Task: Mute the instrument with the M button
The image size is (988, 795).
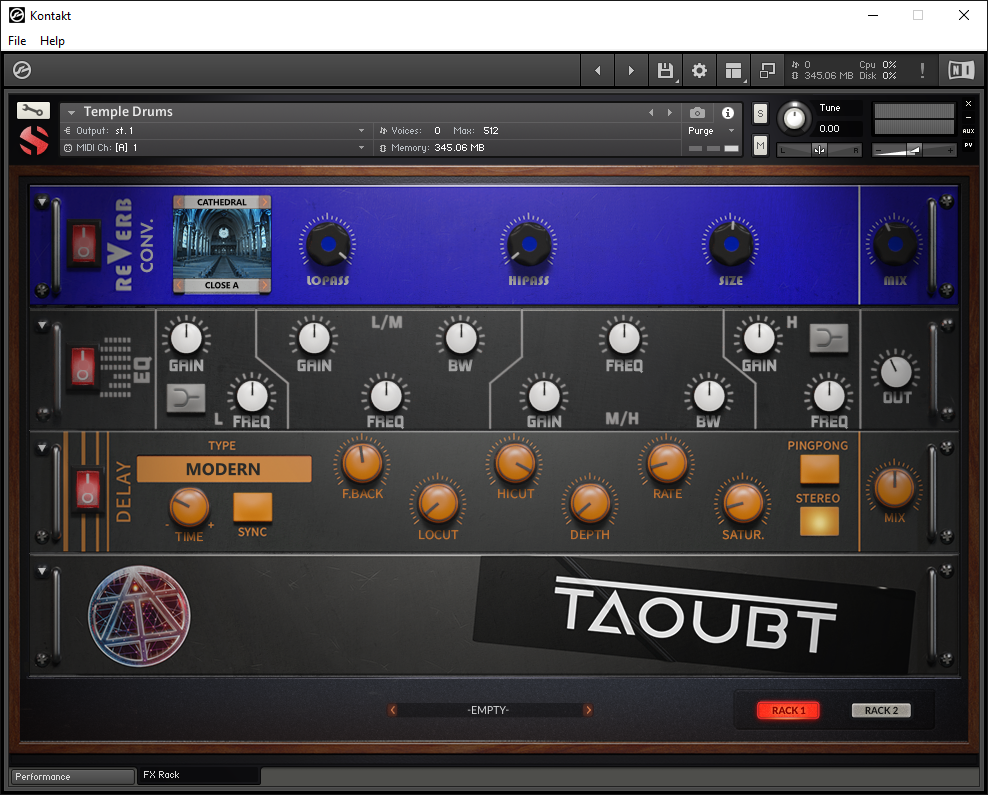Action: (x=761, y=146)
